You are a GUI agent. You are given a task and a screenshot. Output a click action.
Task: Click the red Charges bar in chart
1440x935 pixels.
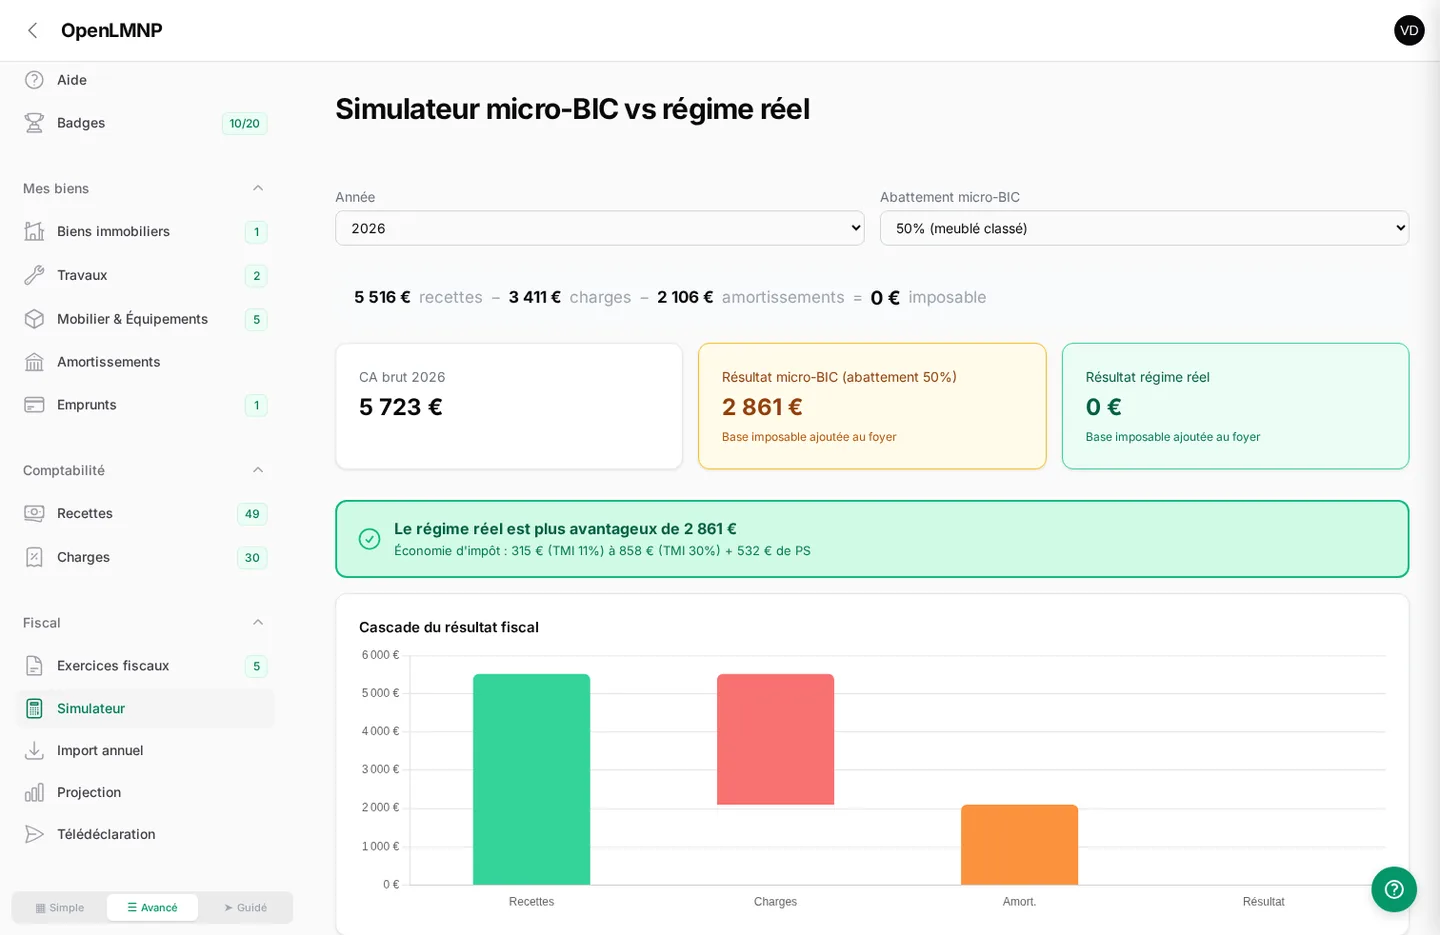[x=775, y=739]
